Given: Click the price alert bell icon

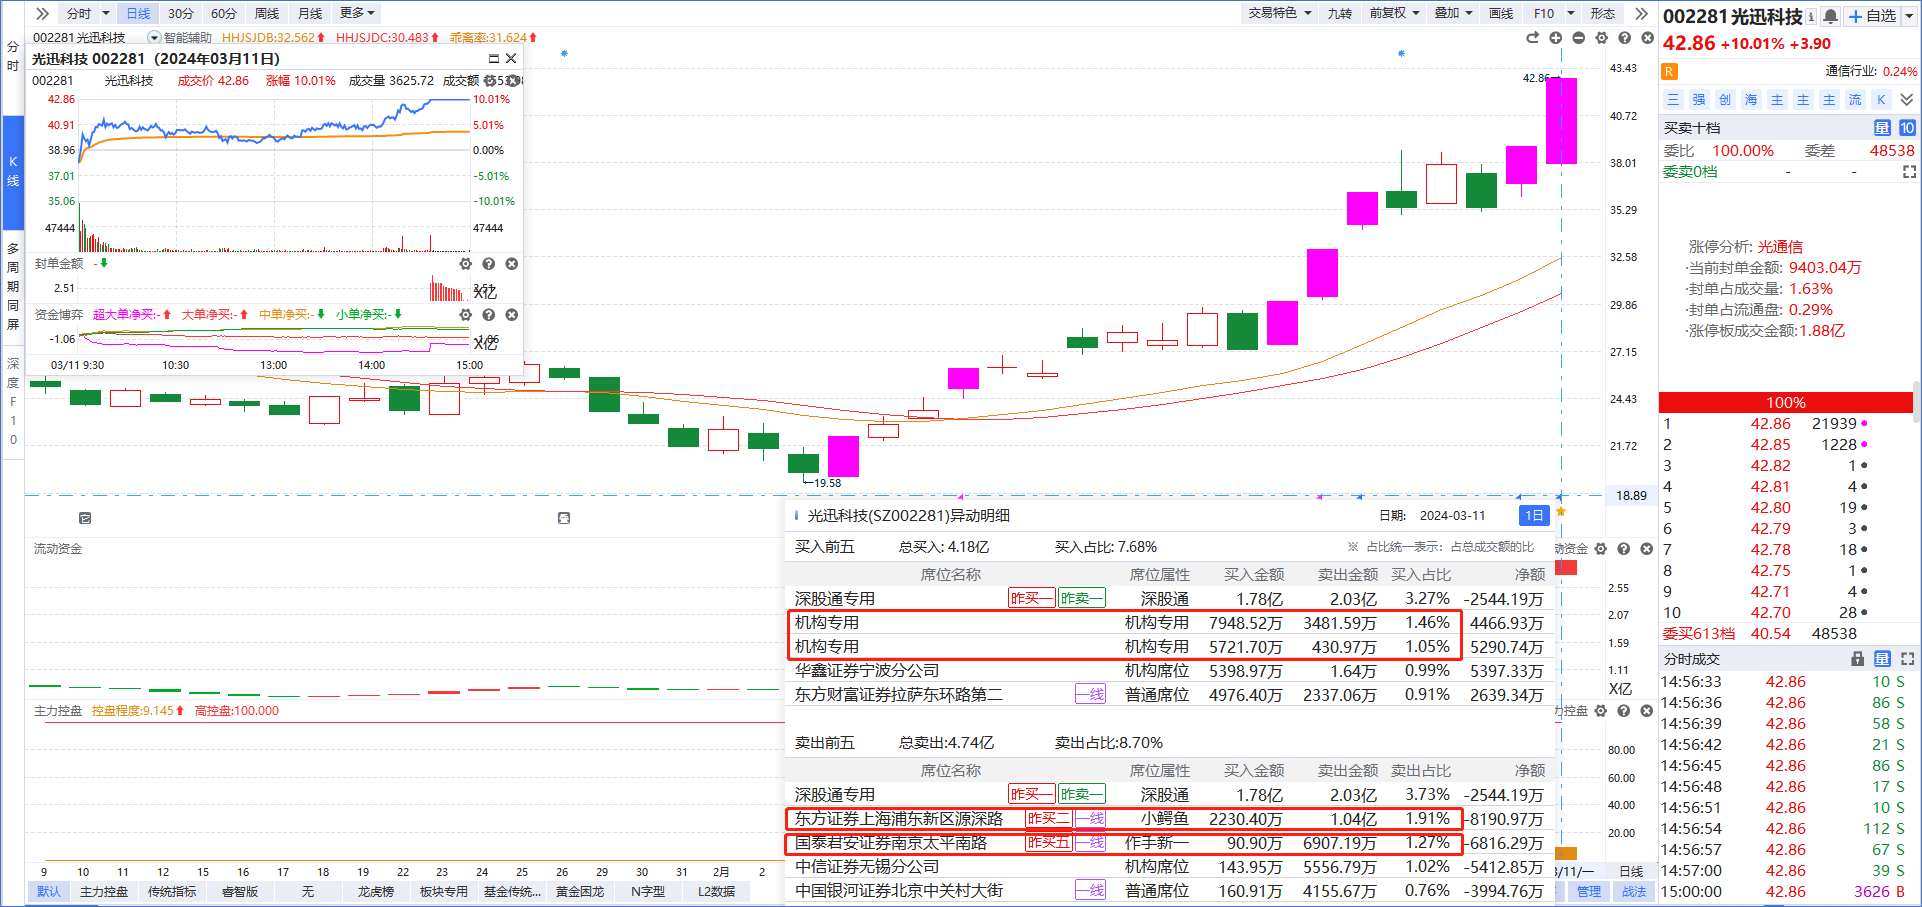Looking at the screenshot, I should click(1831, 16).
